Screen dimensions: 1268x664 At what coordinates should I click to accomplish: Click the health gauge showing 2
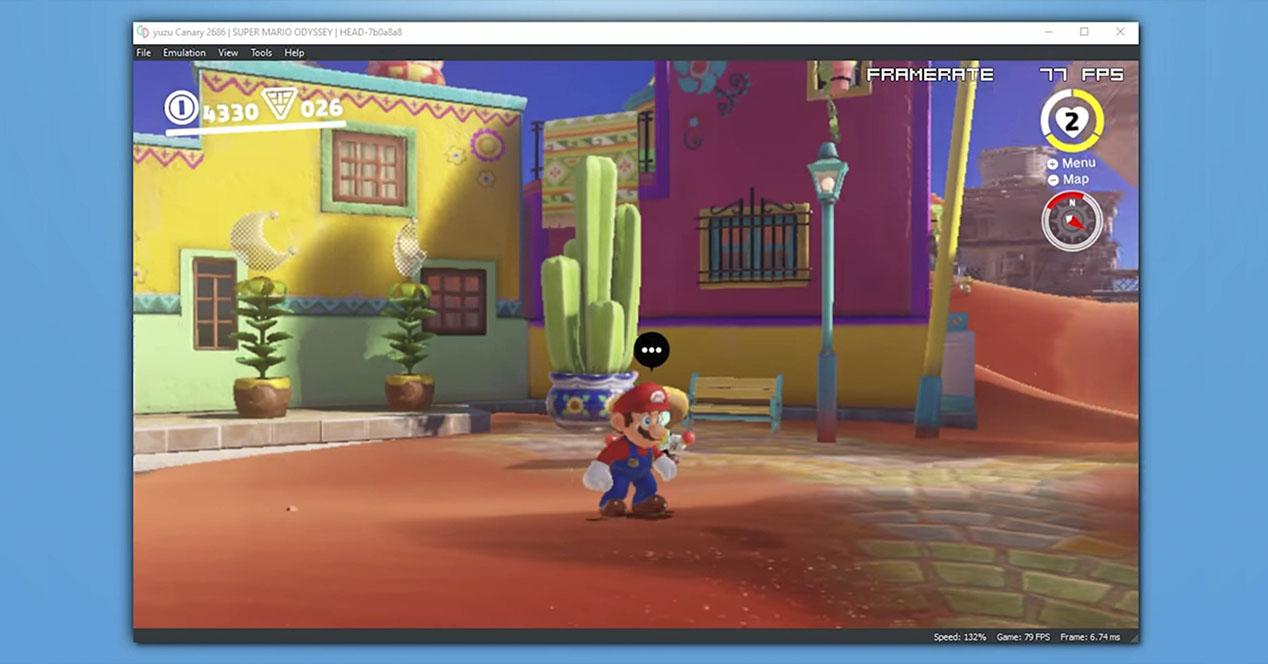click(x=1071, y=121)
